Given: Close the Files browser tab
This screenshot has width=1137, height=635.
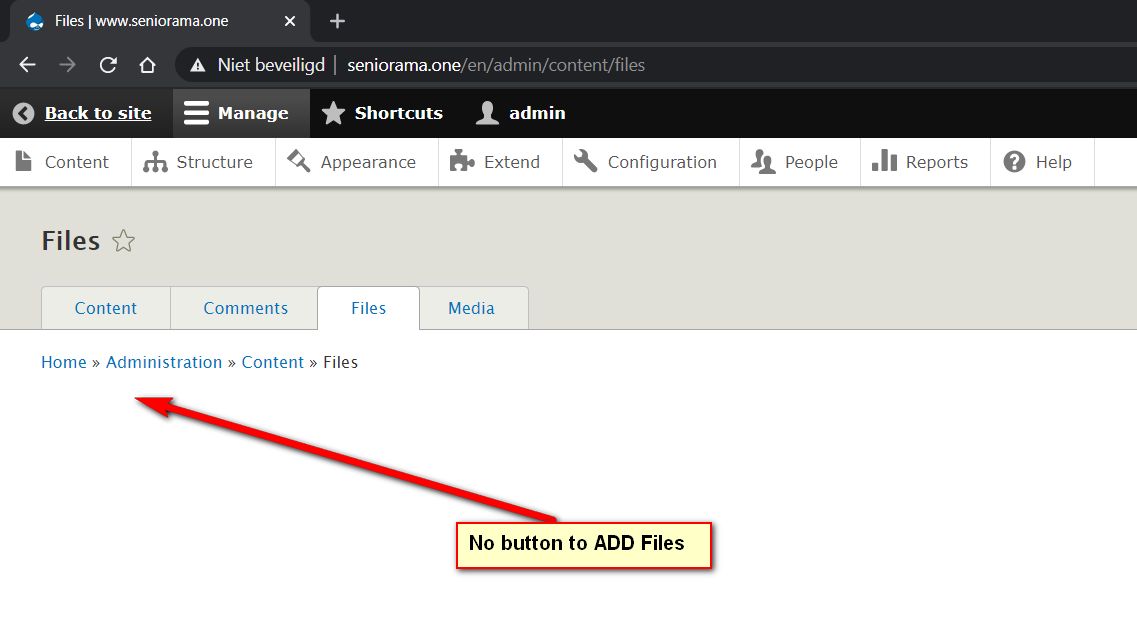Looking at the screenshot, I should (290, 21).
